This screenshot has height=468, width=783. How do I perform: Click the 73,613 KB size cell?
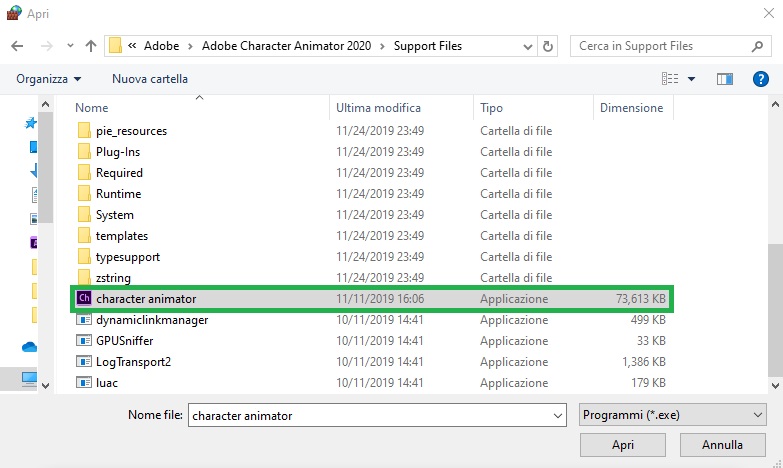641,299
